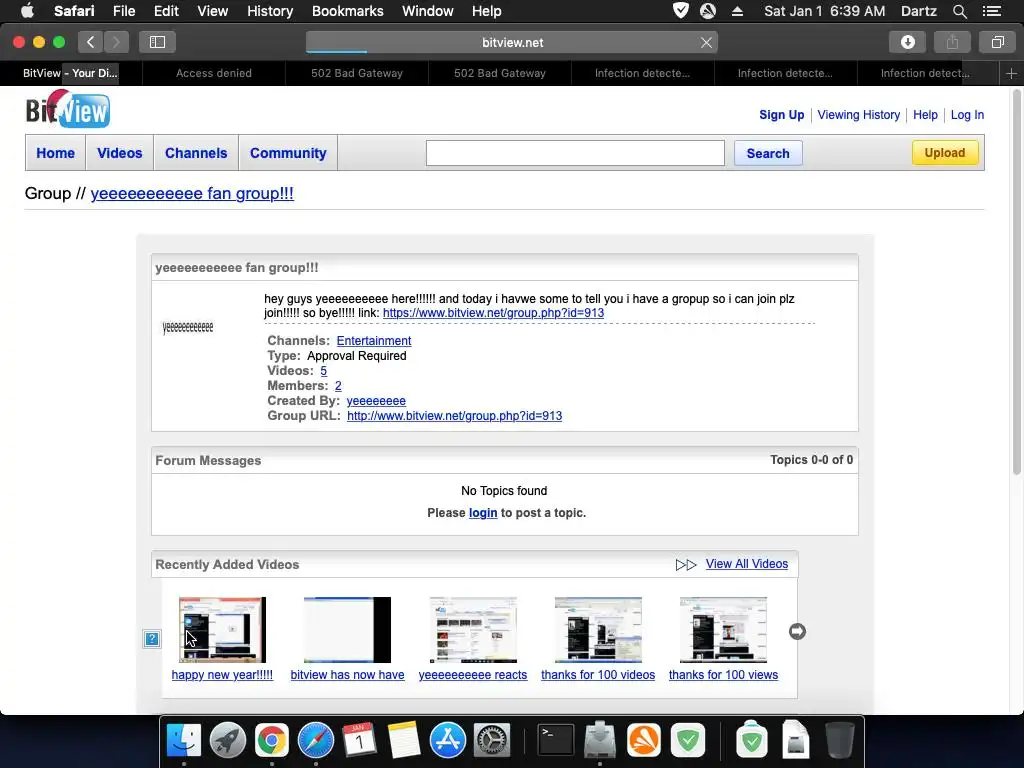Open the happy new year!!!!! video thumbnail

(222, 630)
